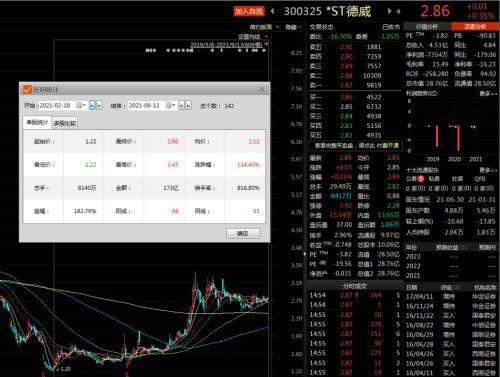
Task: Open 更多 link beside 十大流通股东
Action: pyautogui.click(x=488, y=170)
